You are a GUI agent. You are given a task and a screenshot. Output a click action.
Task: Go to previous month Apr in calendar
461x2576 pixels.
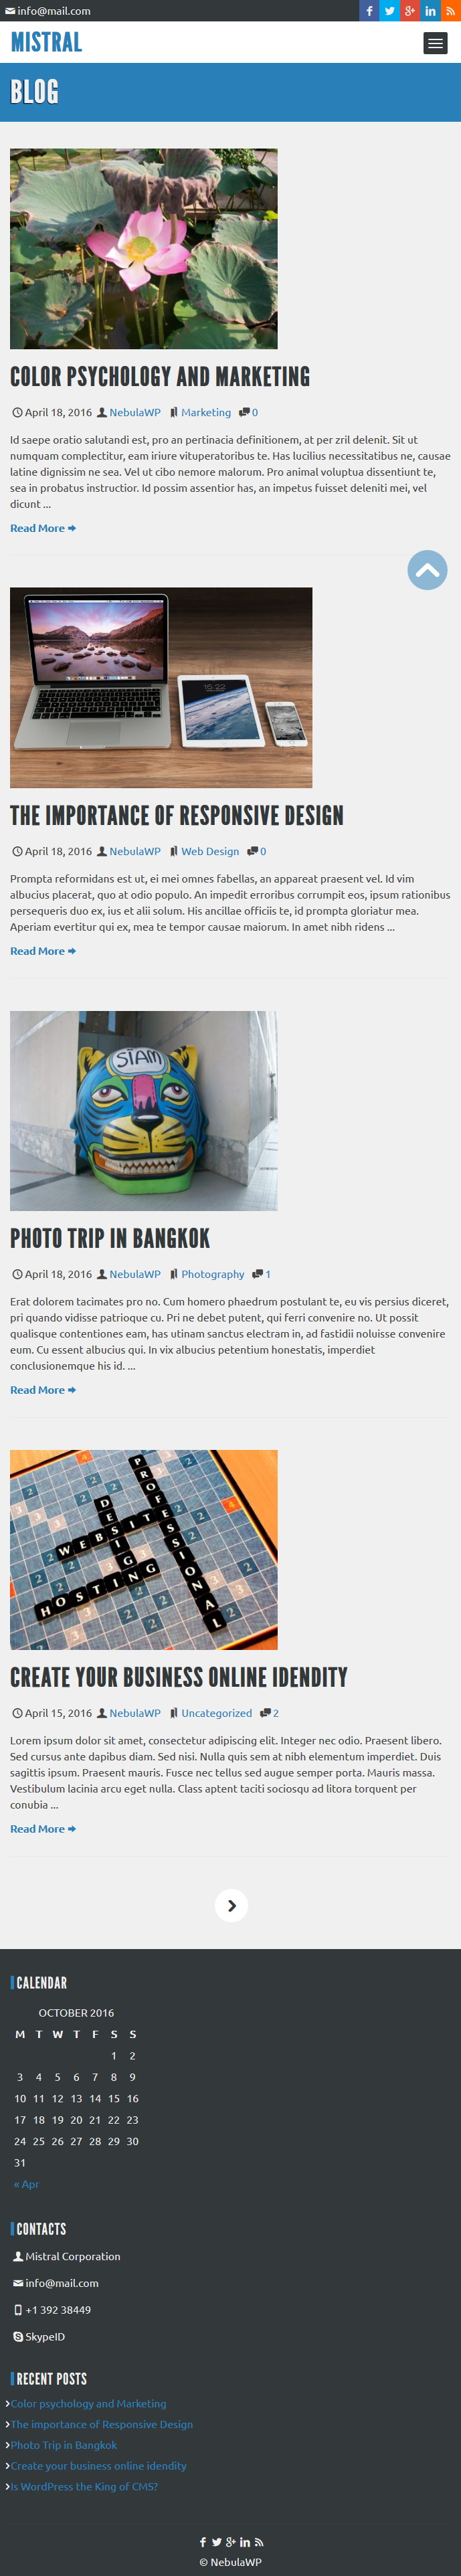[x=26, y=2184]
